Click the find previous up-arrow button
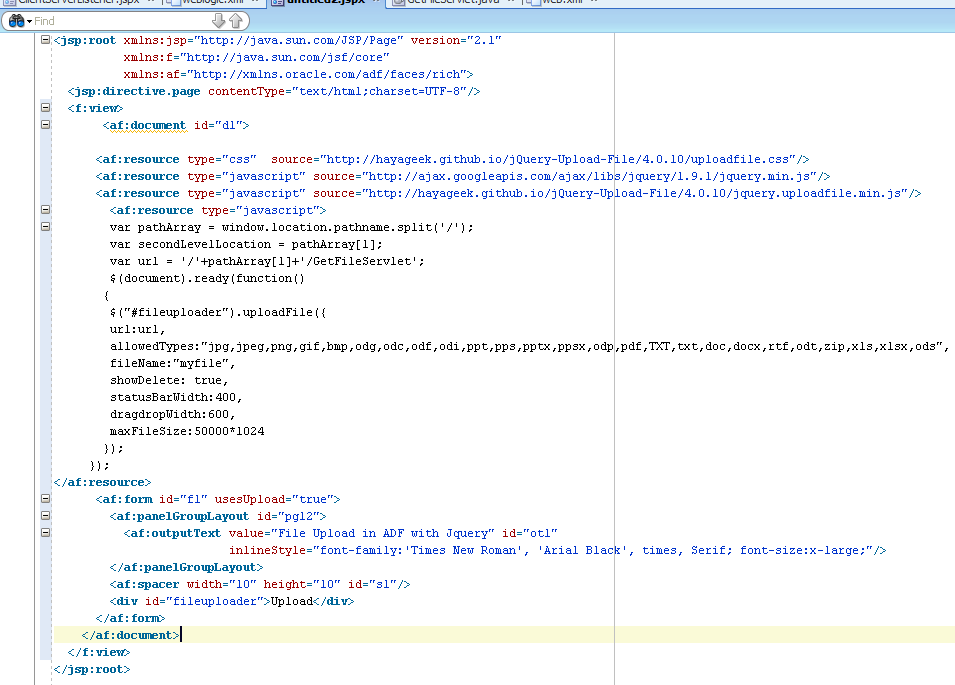 (x=235, y=20)
